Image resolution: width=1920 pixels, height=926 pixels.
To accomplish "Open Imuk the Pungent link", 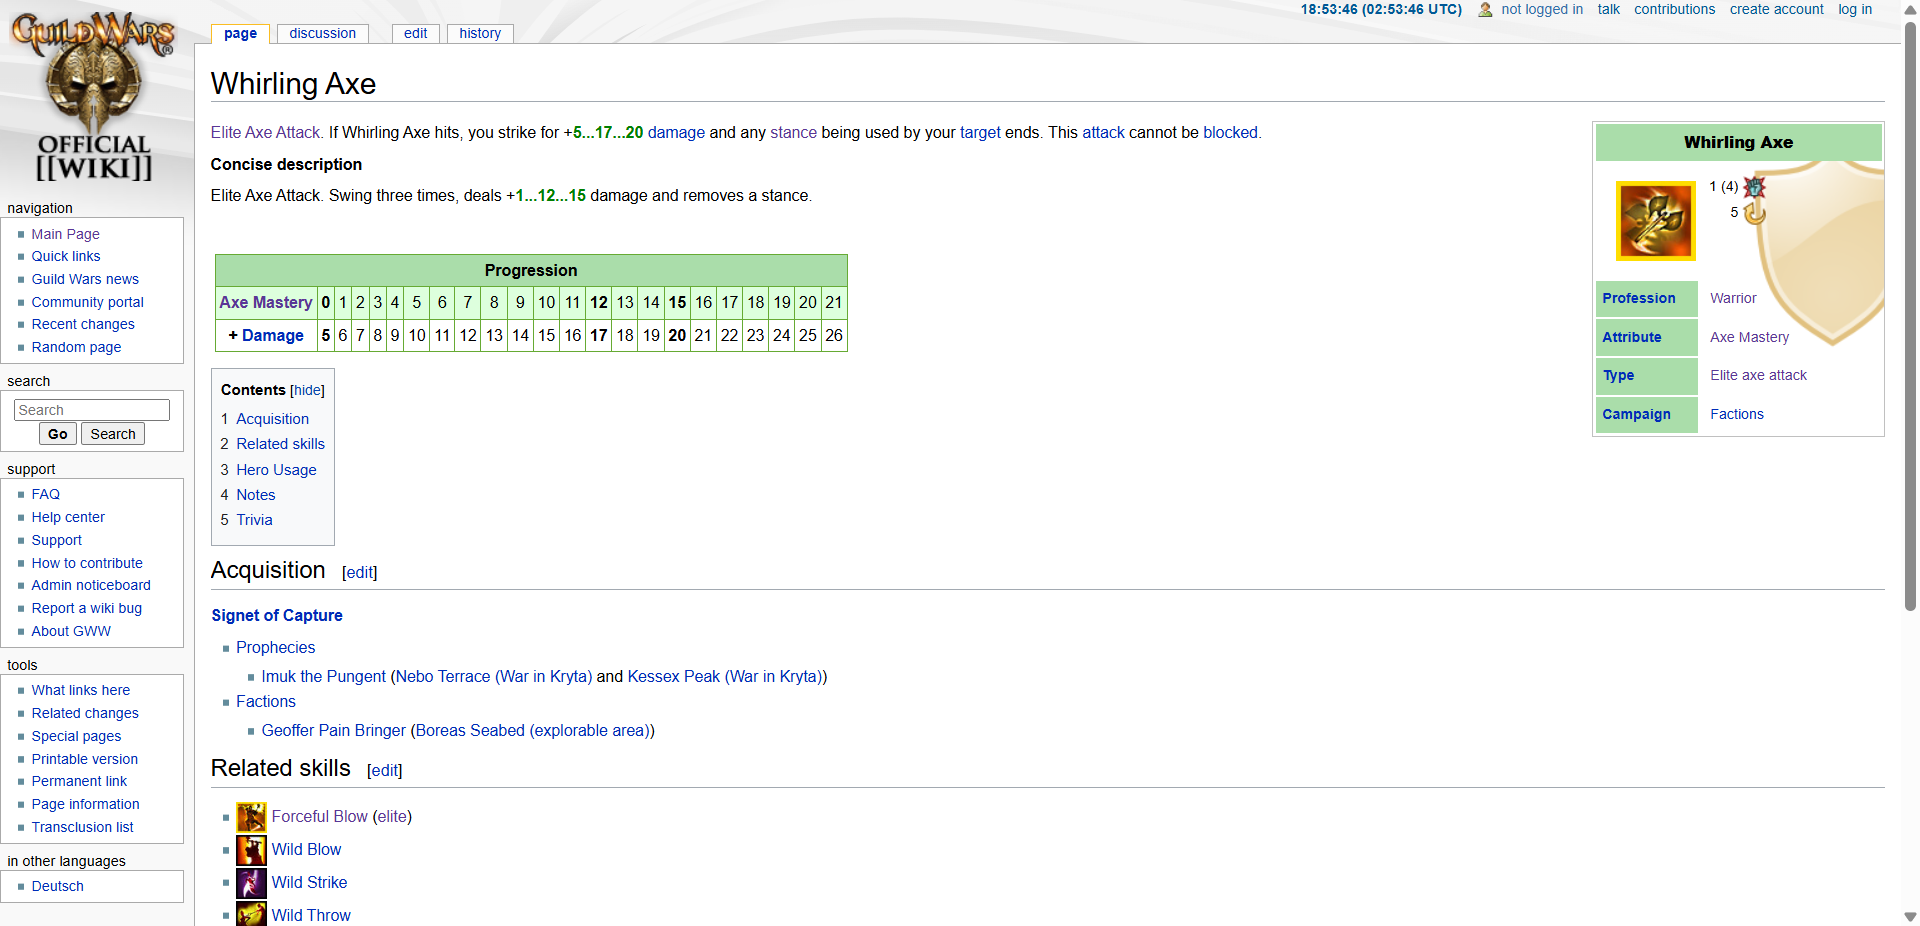I will tap(323, 677).
